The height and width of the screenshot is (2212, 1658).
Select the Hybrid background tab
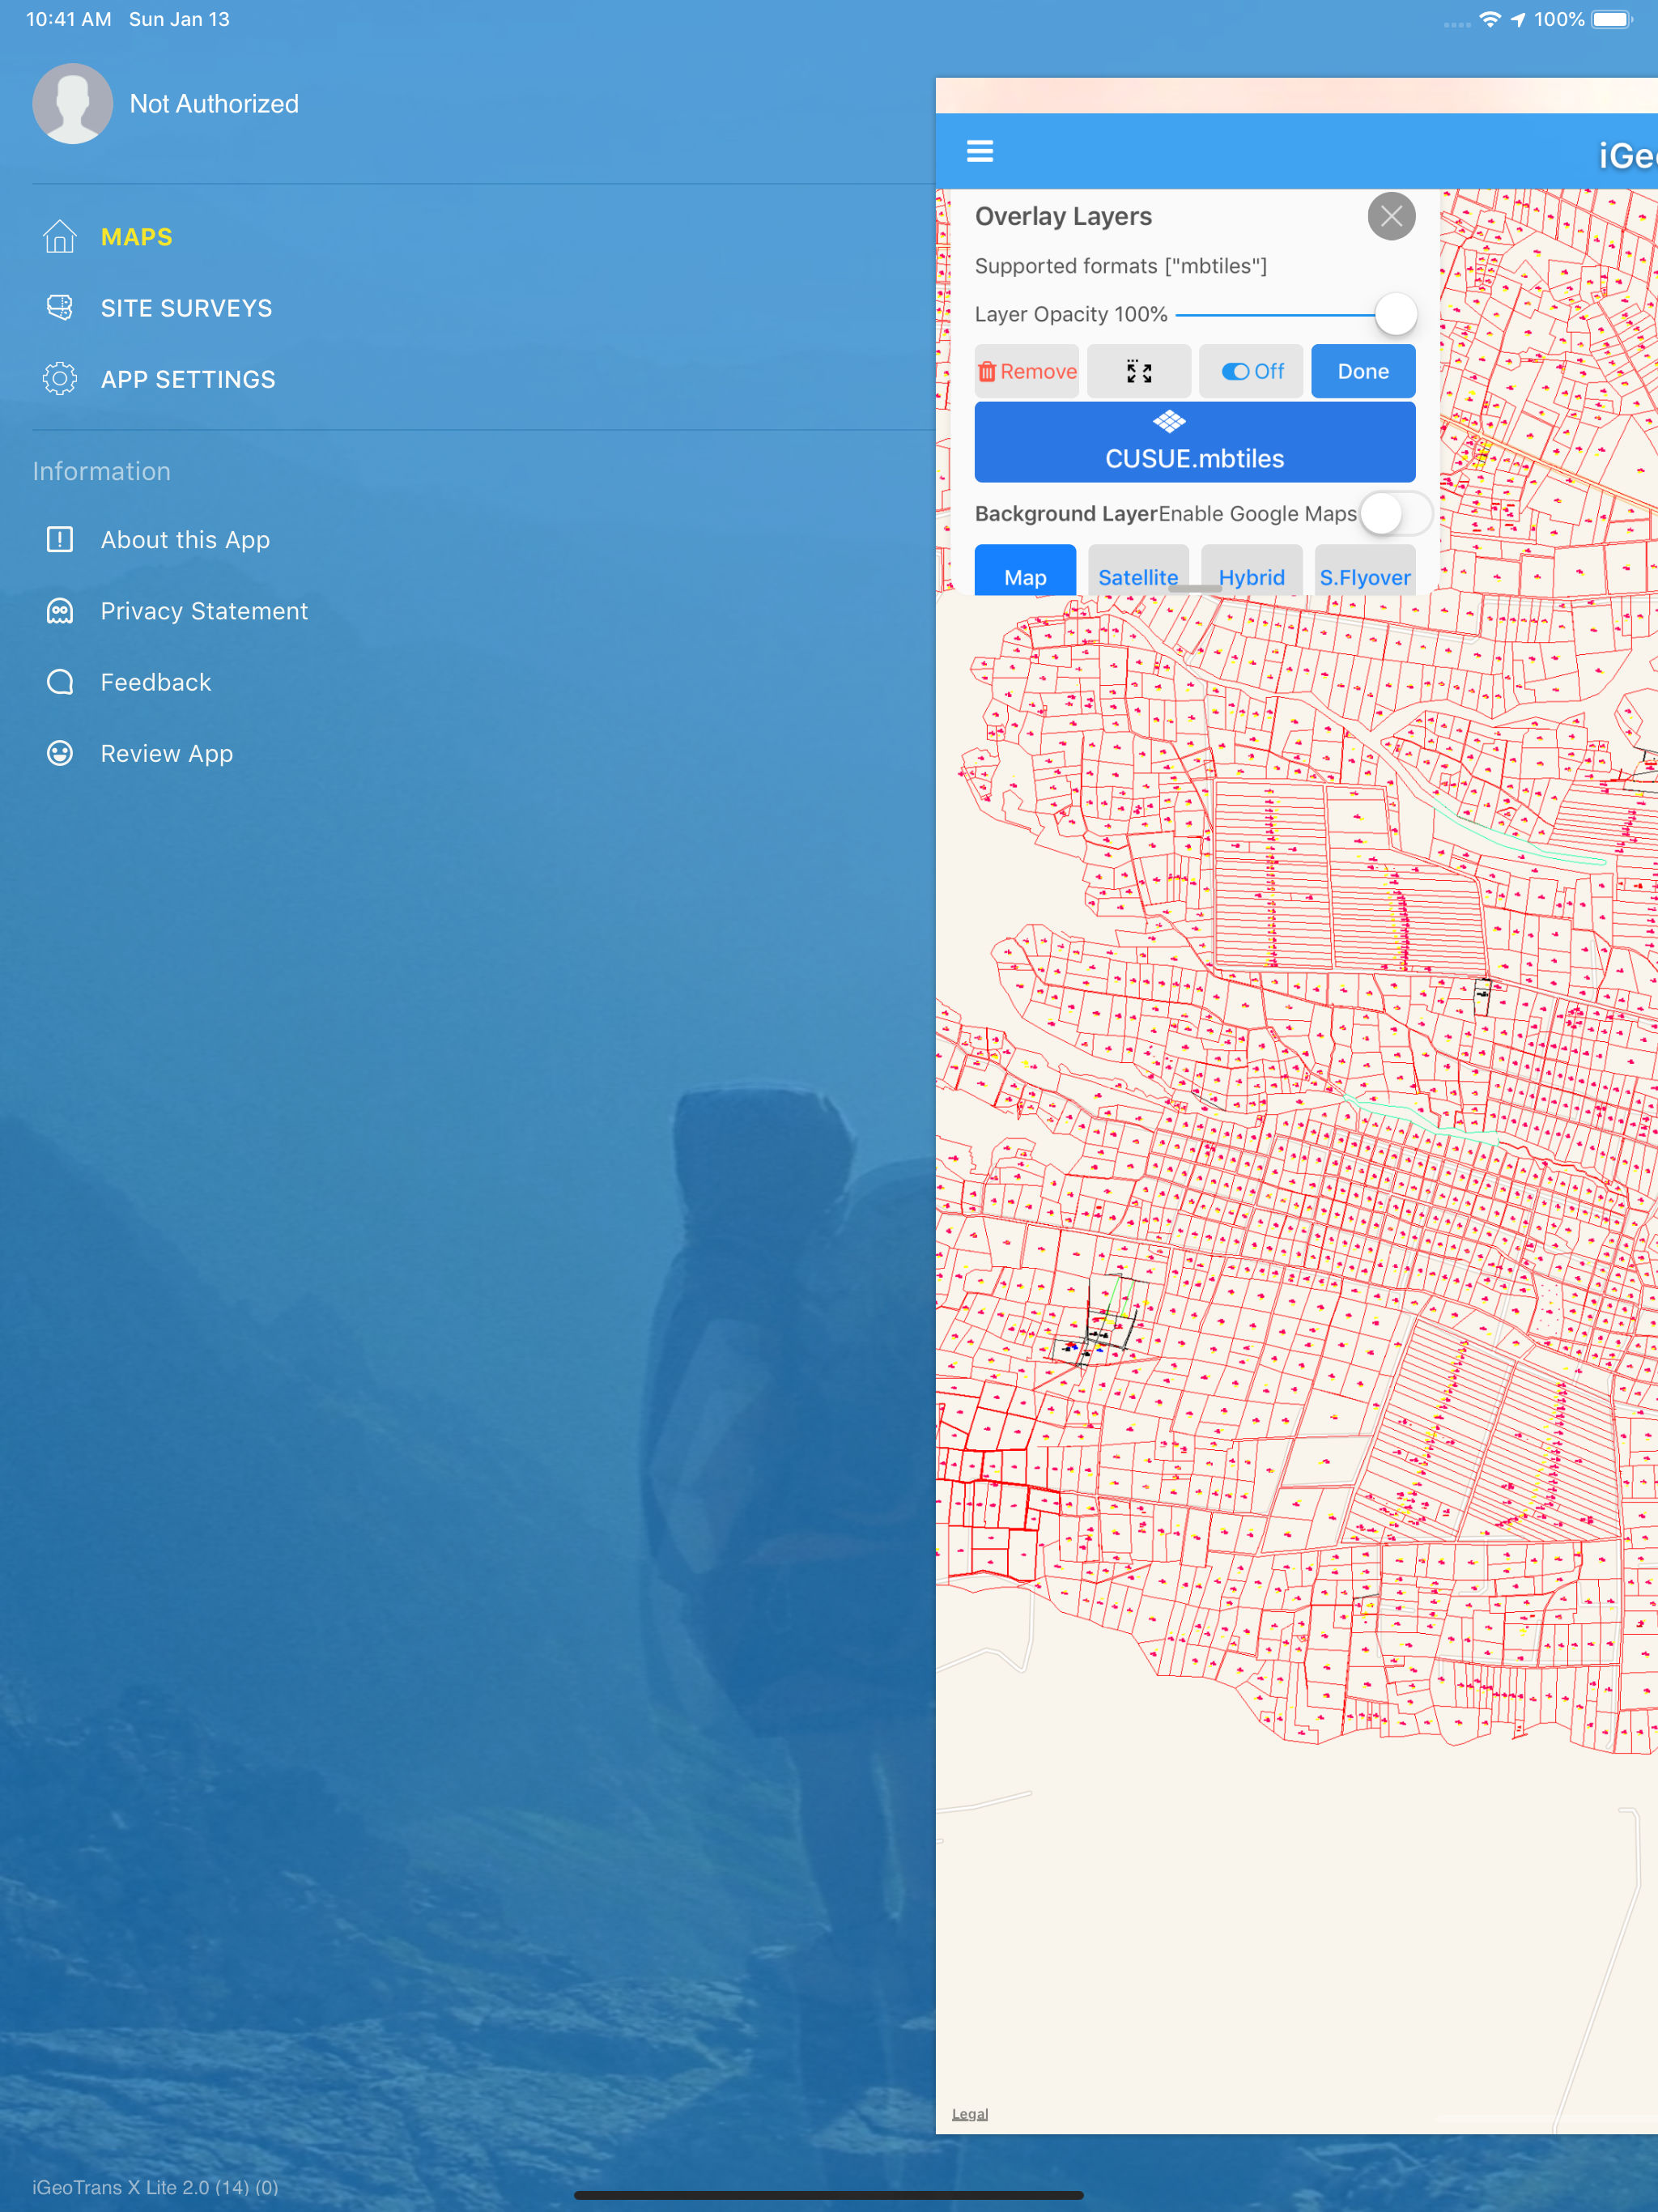[x=1250, y=575]
